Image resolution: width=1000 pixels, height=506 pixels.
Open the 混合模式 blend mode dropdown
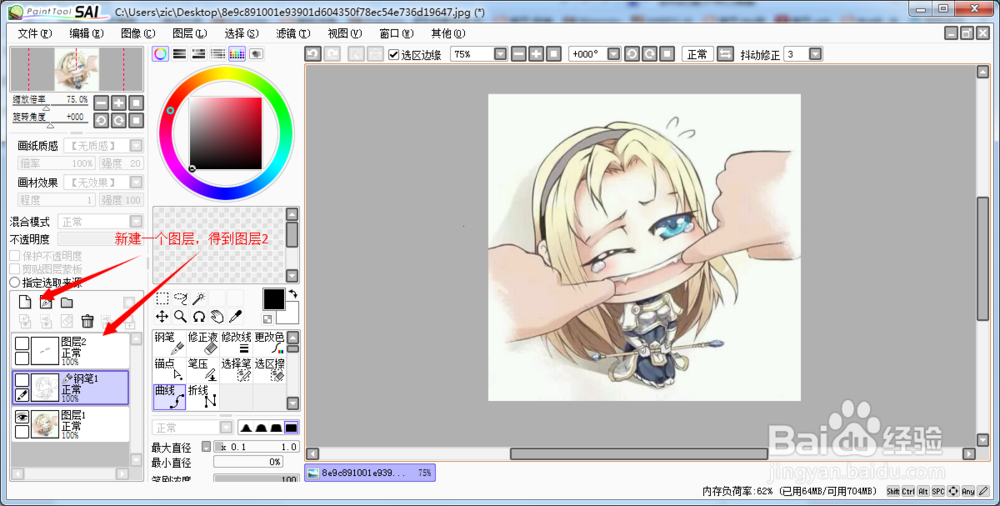[136, 221]
